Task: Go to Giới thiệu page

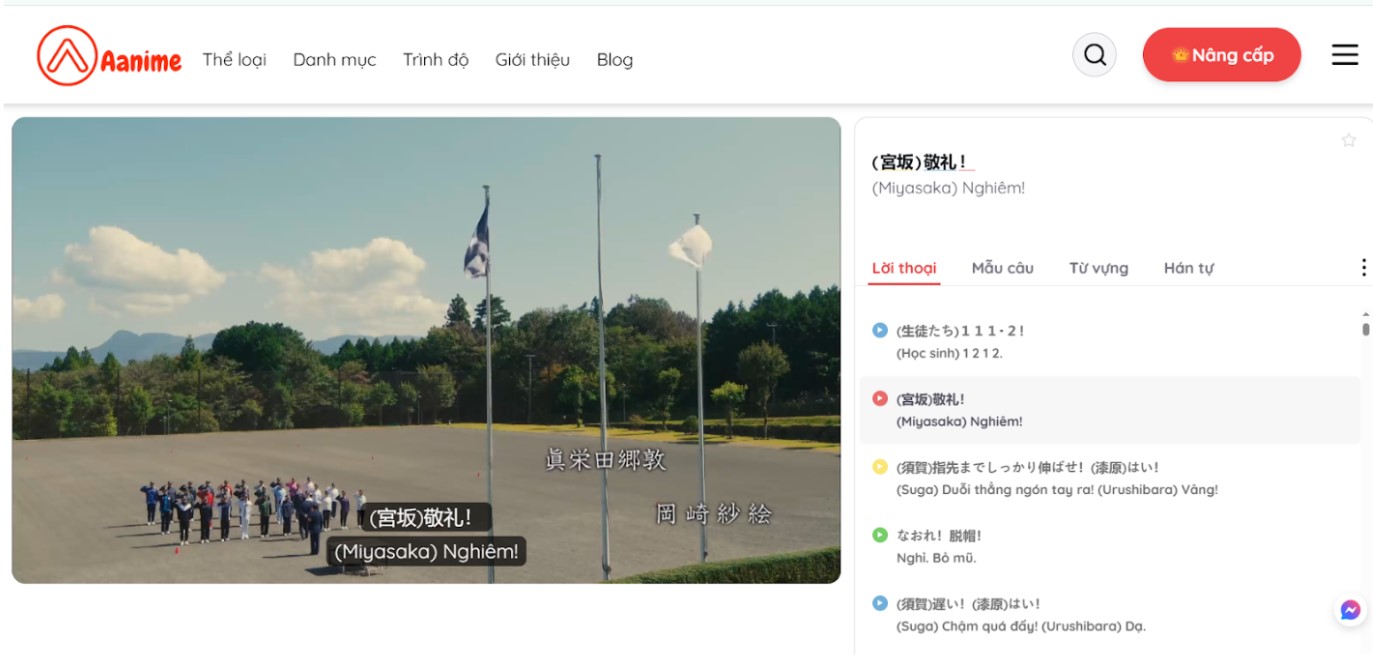Action: pyautogui.click(x=532, y=60)
